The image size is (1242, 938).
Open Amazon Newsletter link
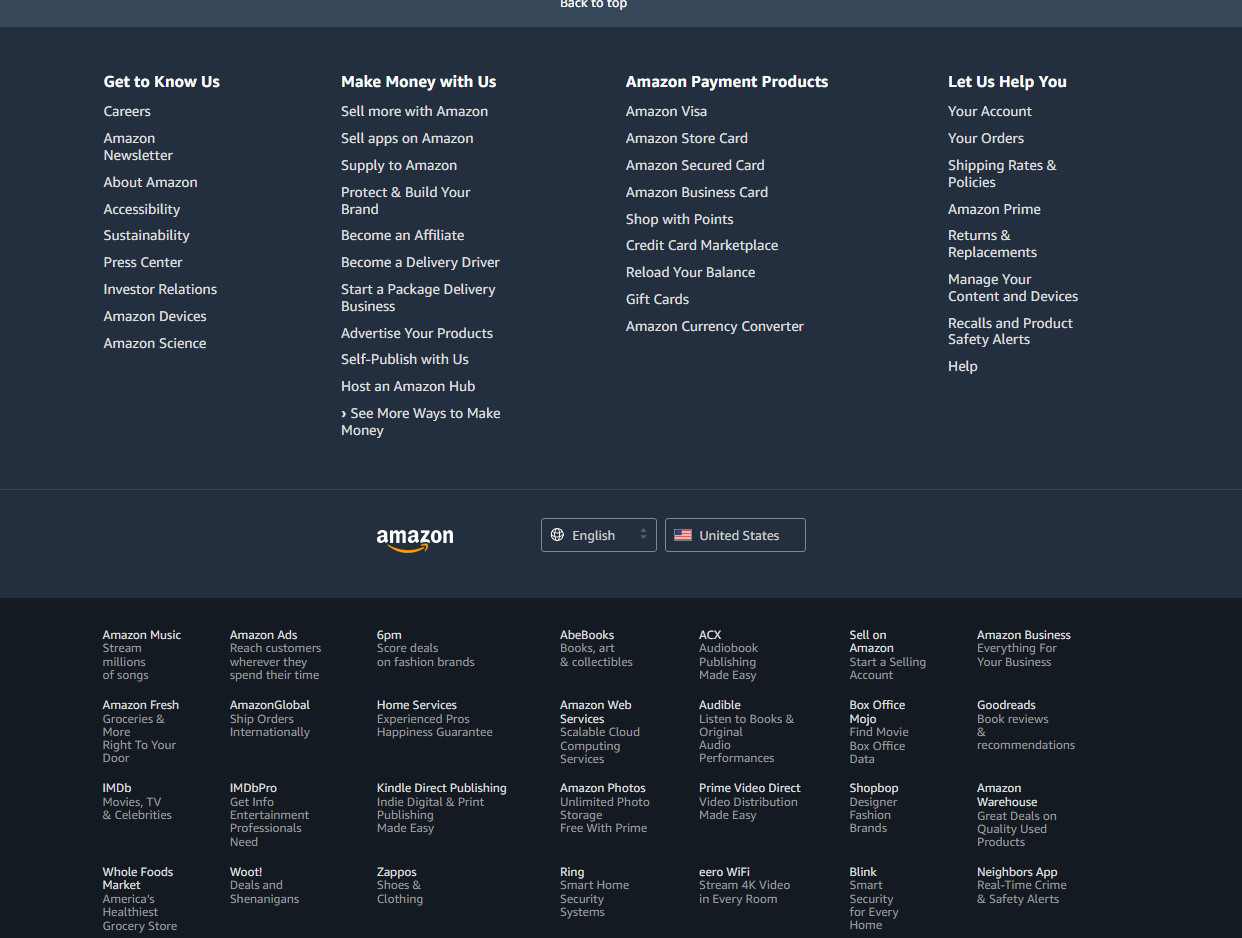pyautogui.click(x=138, y=147)
